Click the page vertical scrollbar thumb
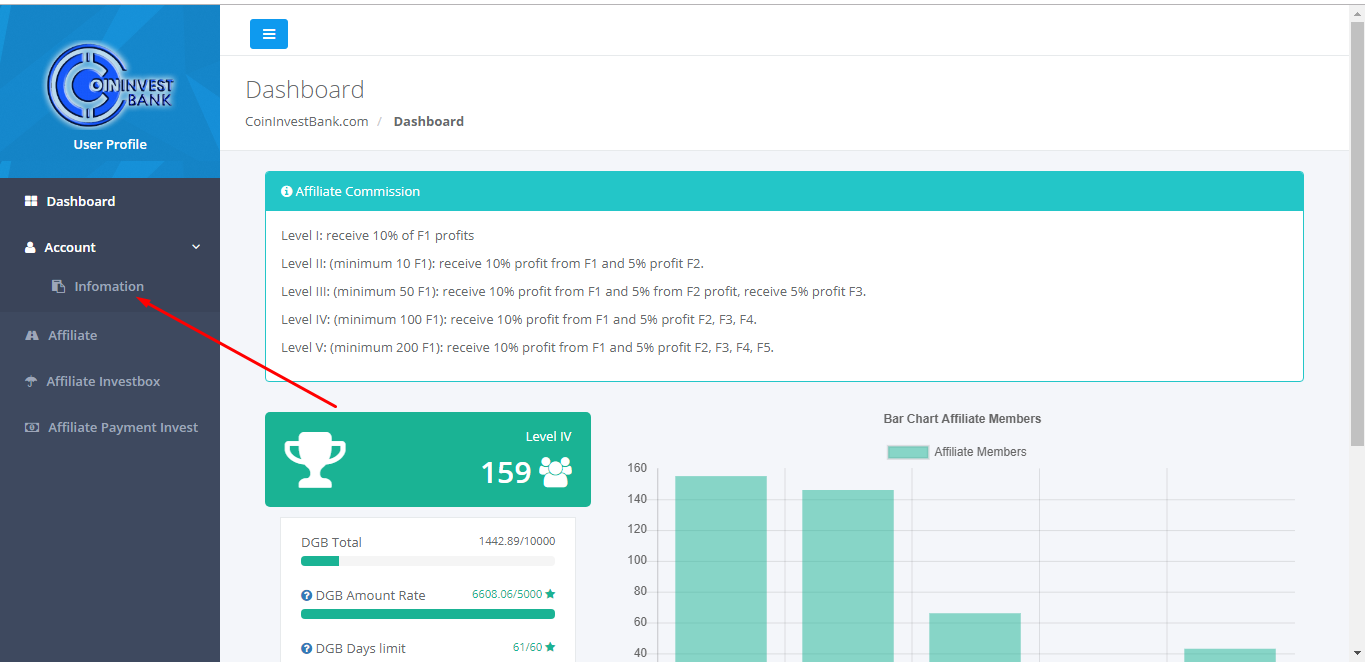 [1357, 232]
